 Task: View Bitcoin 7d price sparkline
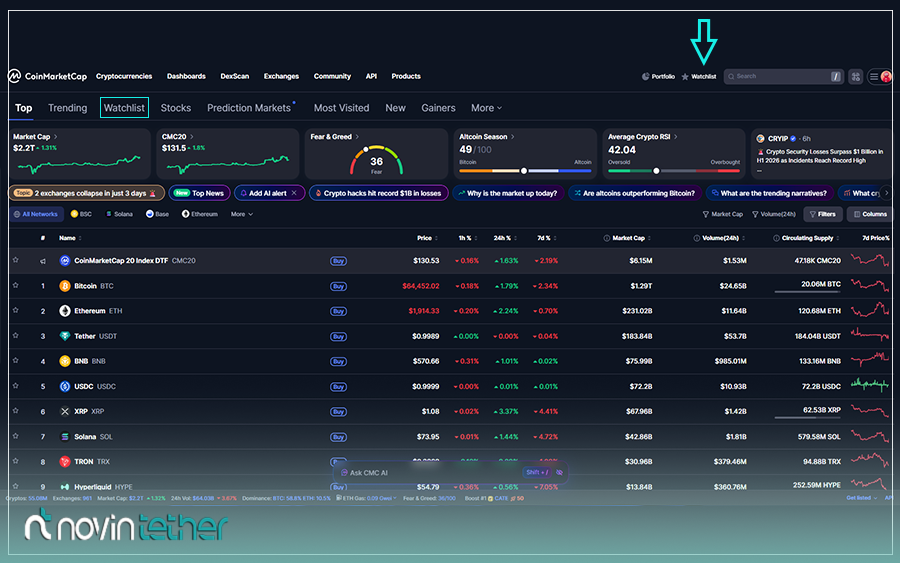tap(870, 285)
